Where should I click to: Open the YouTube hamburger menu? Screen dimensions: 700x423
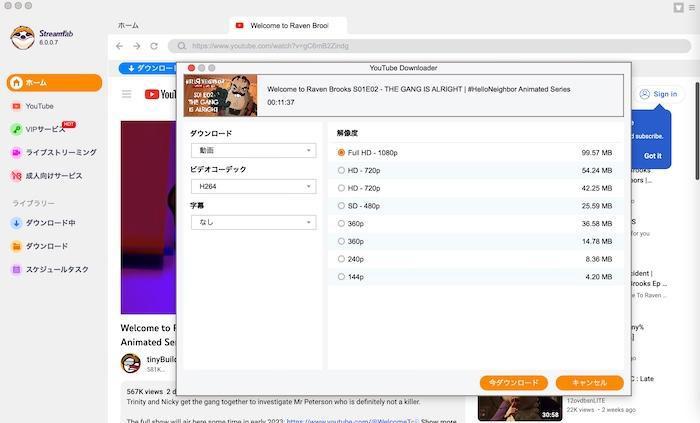(x=127, y=94)
